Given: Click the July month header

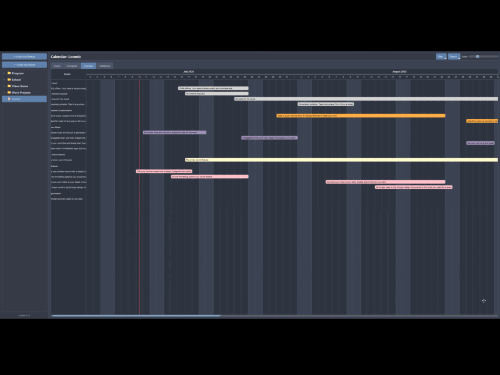Looking at the screenshot, I should coord(189,72).
